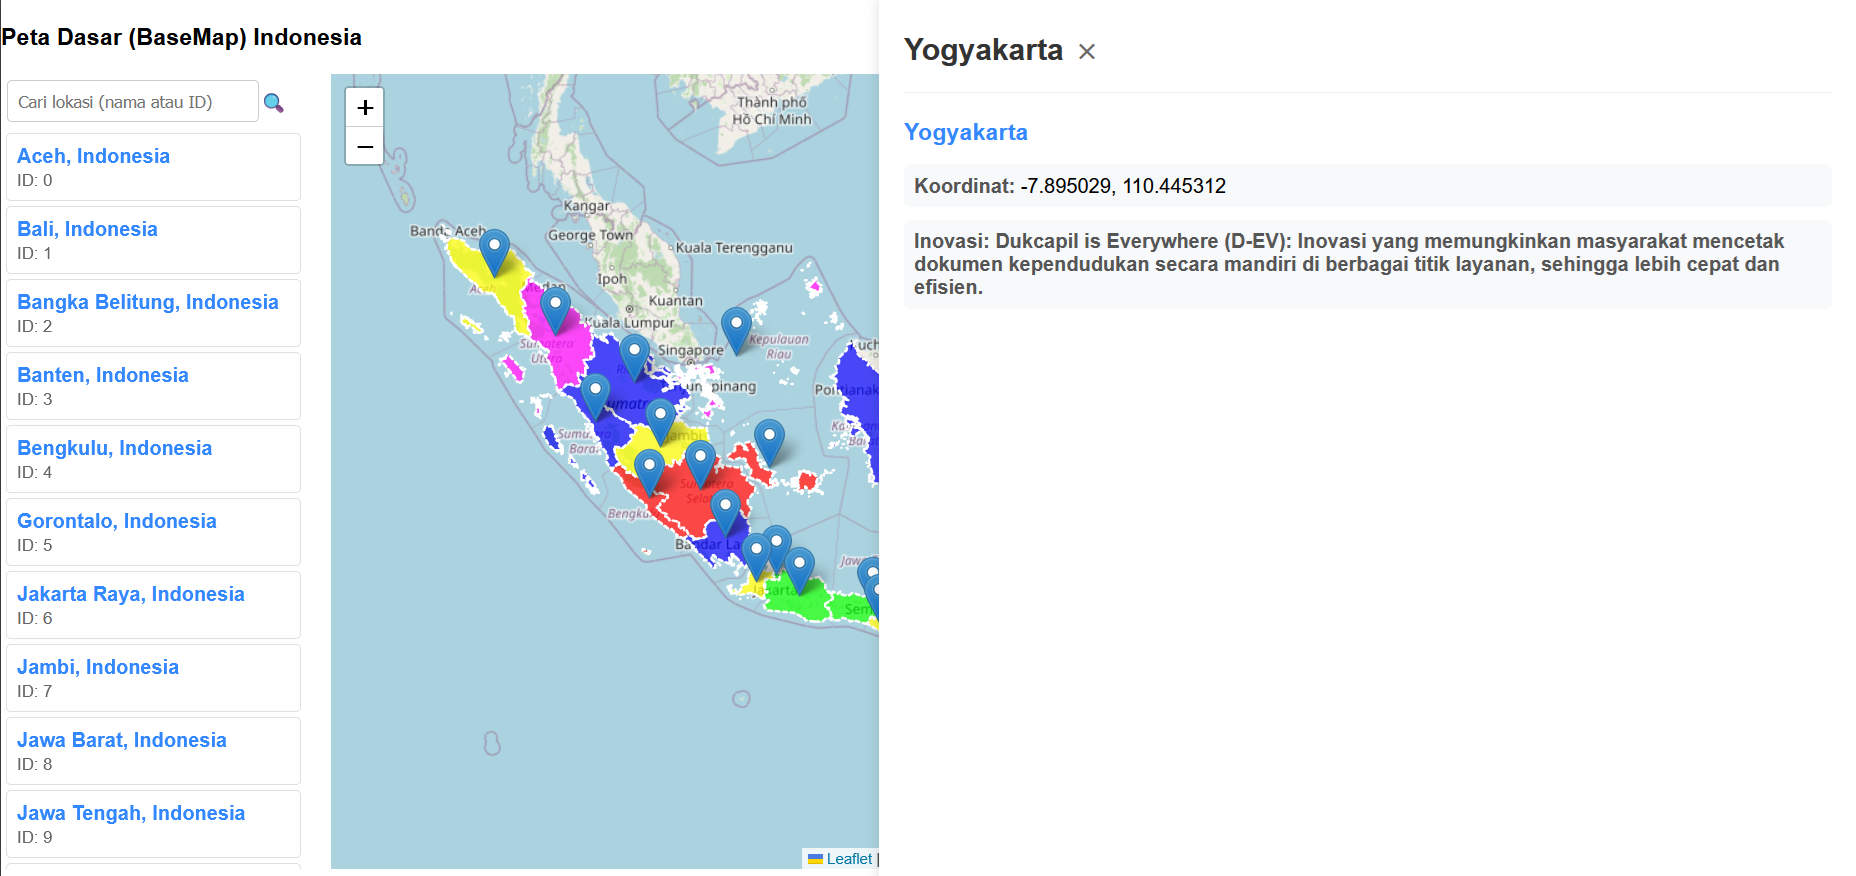This screenshot has width=1856, height=876.
Task: Open Jakarta Raya, Indonesia entry
Action: click(153, 605)
